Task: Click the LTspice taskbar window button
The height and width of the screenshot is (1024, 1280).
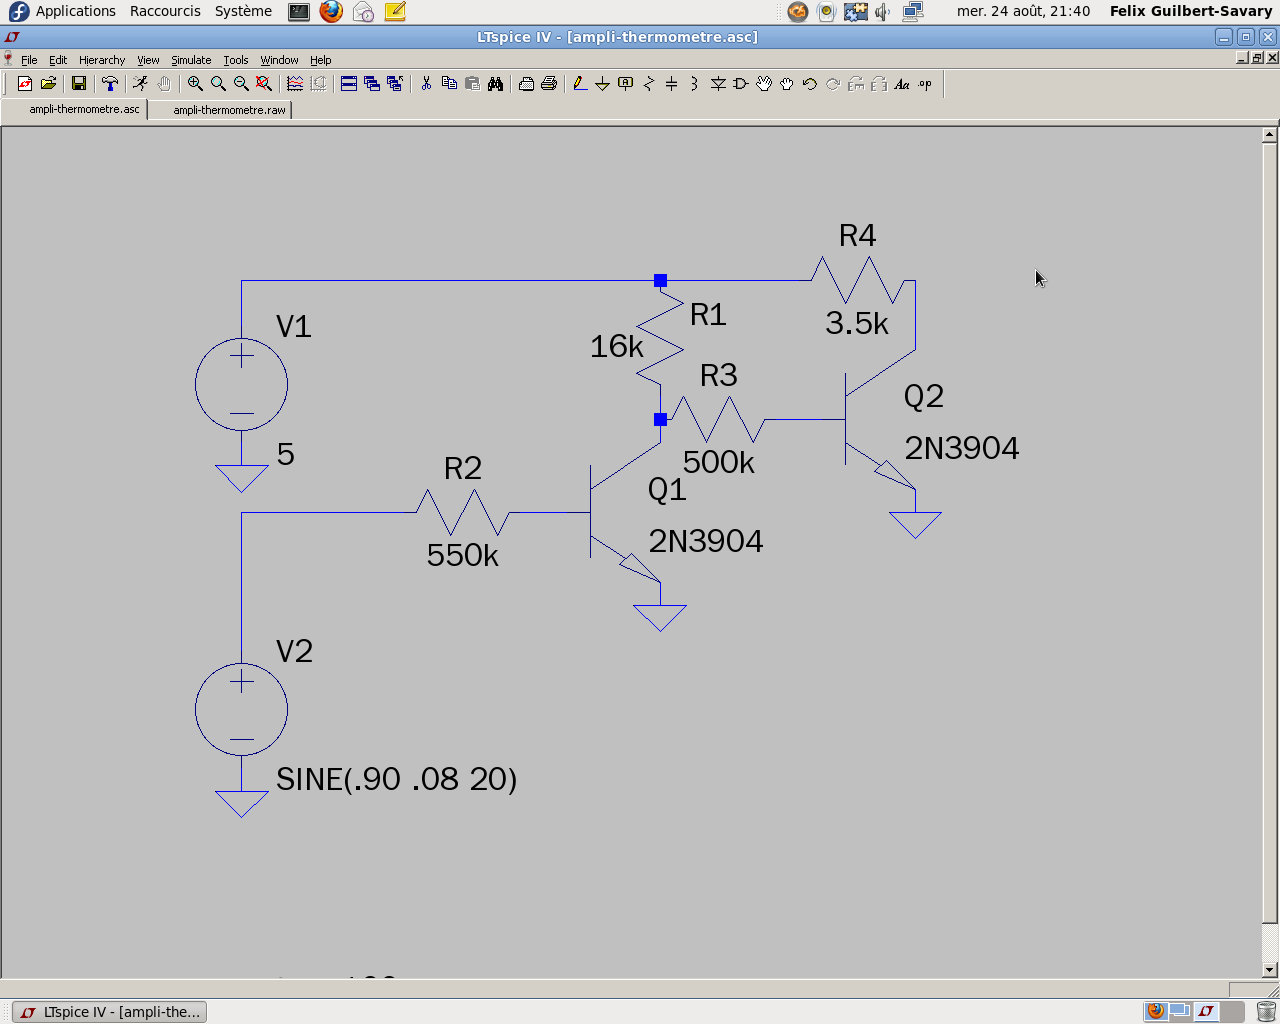Action: click(110, 1012)
